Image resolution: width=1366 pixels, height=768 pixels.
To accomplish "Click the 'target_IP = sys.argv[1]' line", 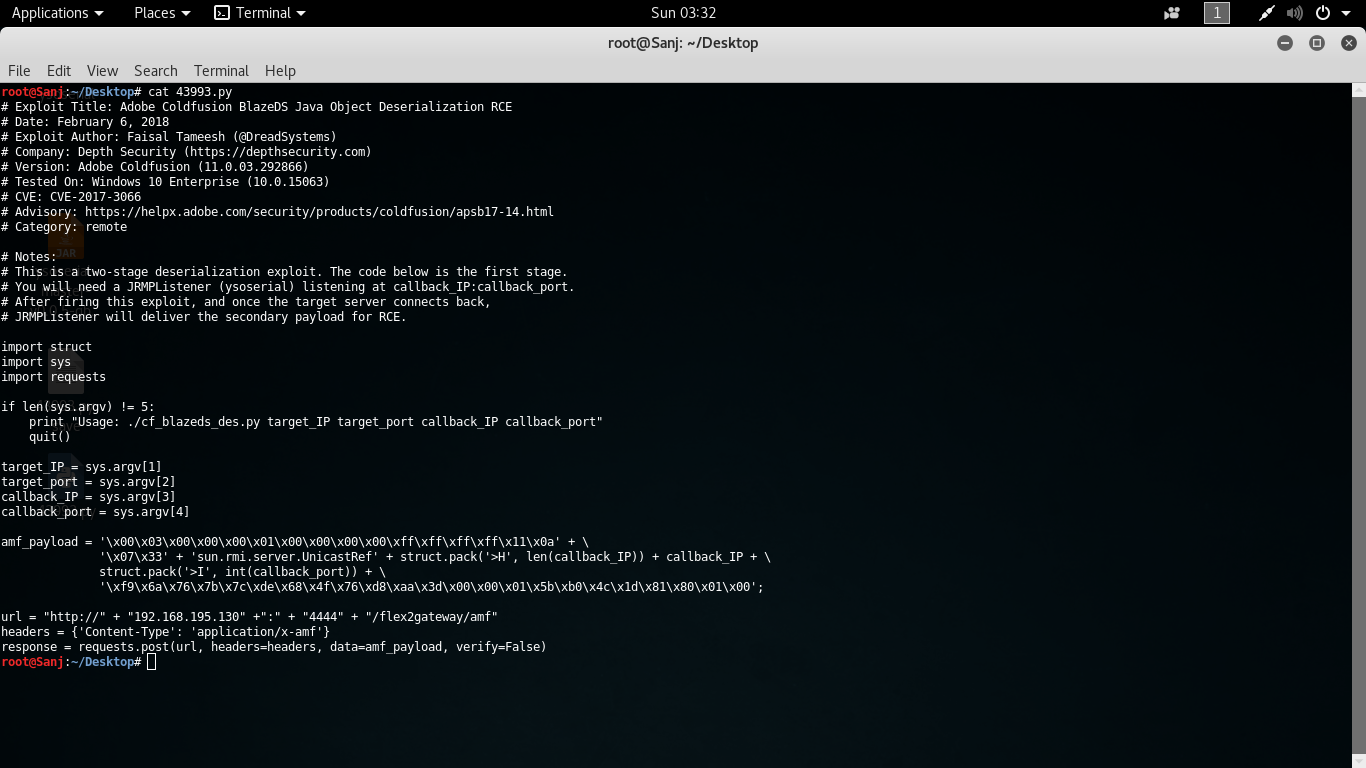I will coord(81,467).
